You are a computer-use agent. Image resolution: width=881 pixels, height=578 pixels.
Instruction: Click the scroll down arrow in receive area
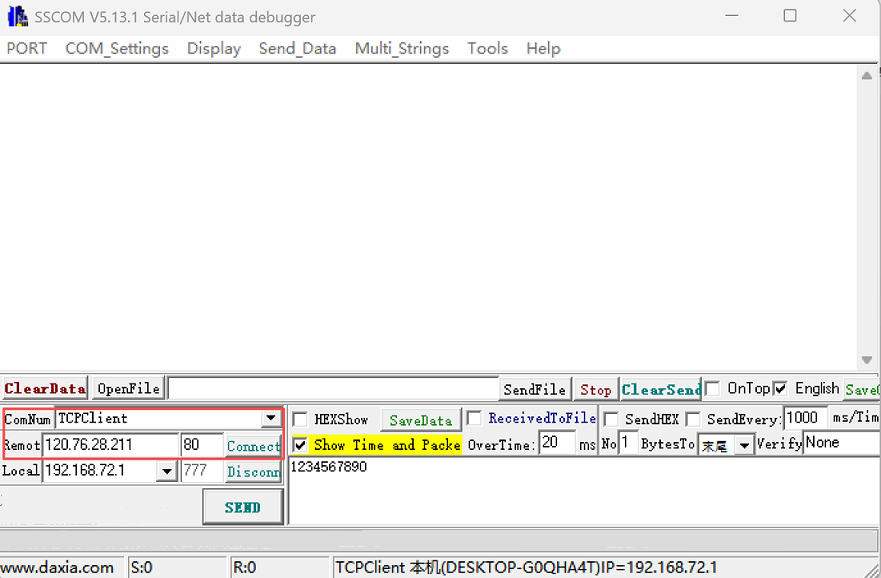[x=867, y=360]
